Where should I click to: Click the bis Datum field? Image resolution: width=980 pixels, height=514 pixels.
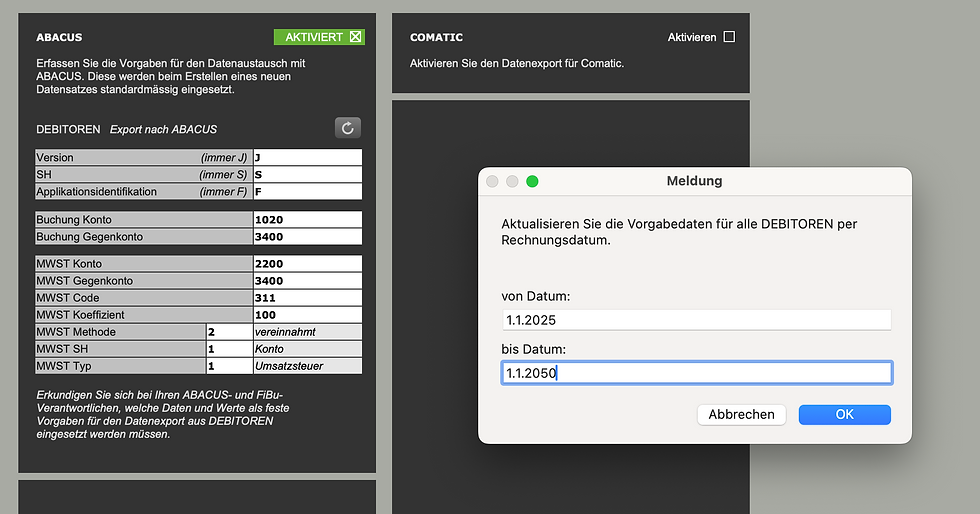click(696, 373)
